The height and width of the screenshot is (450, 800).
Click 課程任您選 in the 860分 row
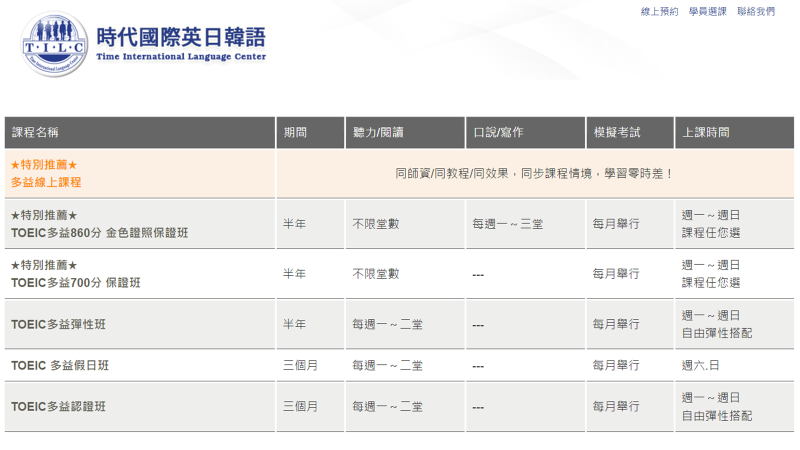pyautogui.click(x=711, y=233)
